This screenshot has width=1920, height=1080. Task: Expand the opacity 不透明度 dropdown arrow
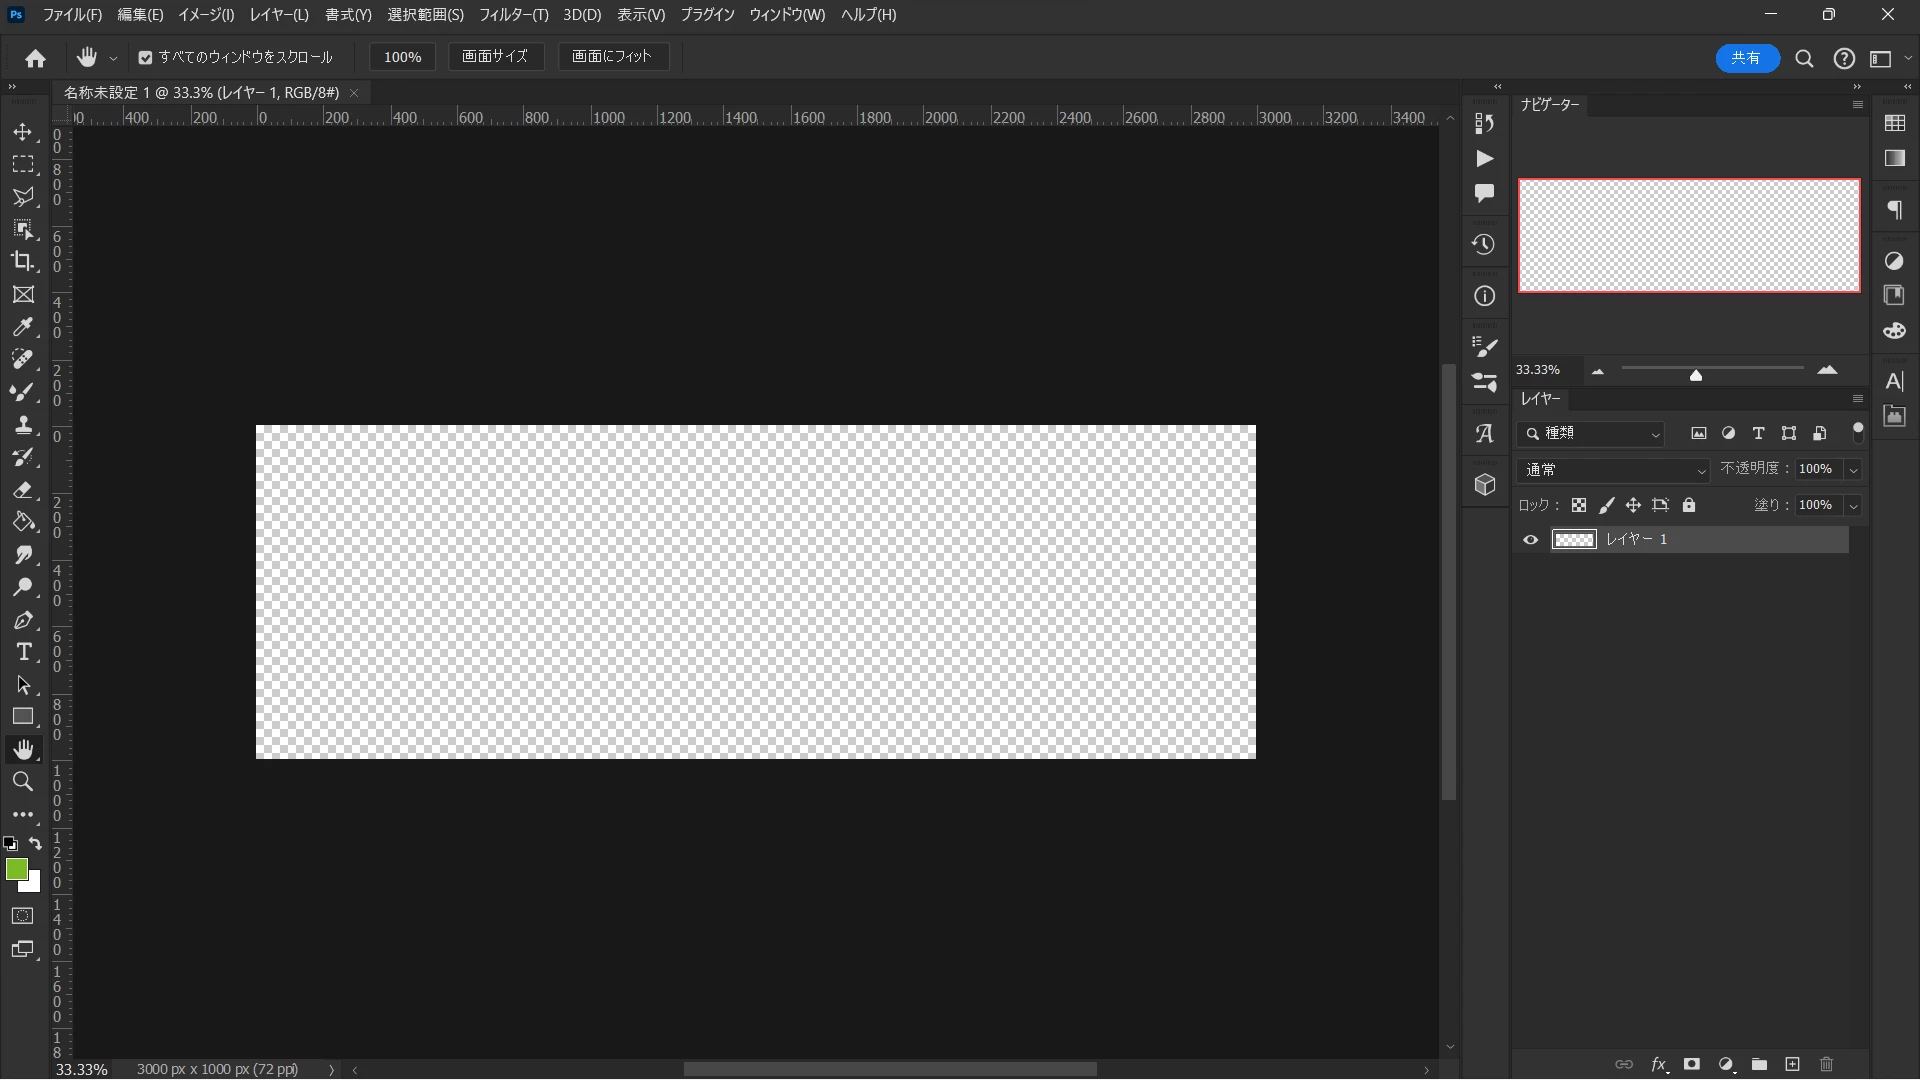[x=1853, y=470]
